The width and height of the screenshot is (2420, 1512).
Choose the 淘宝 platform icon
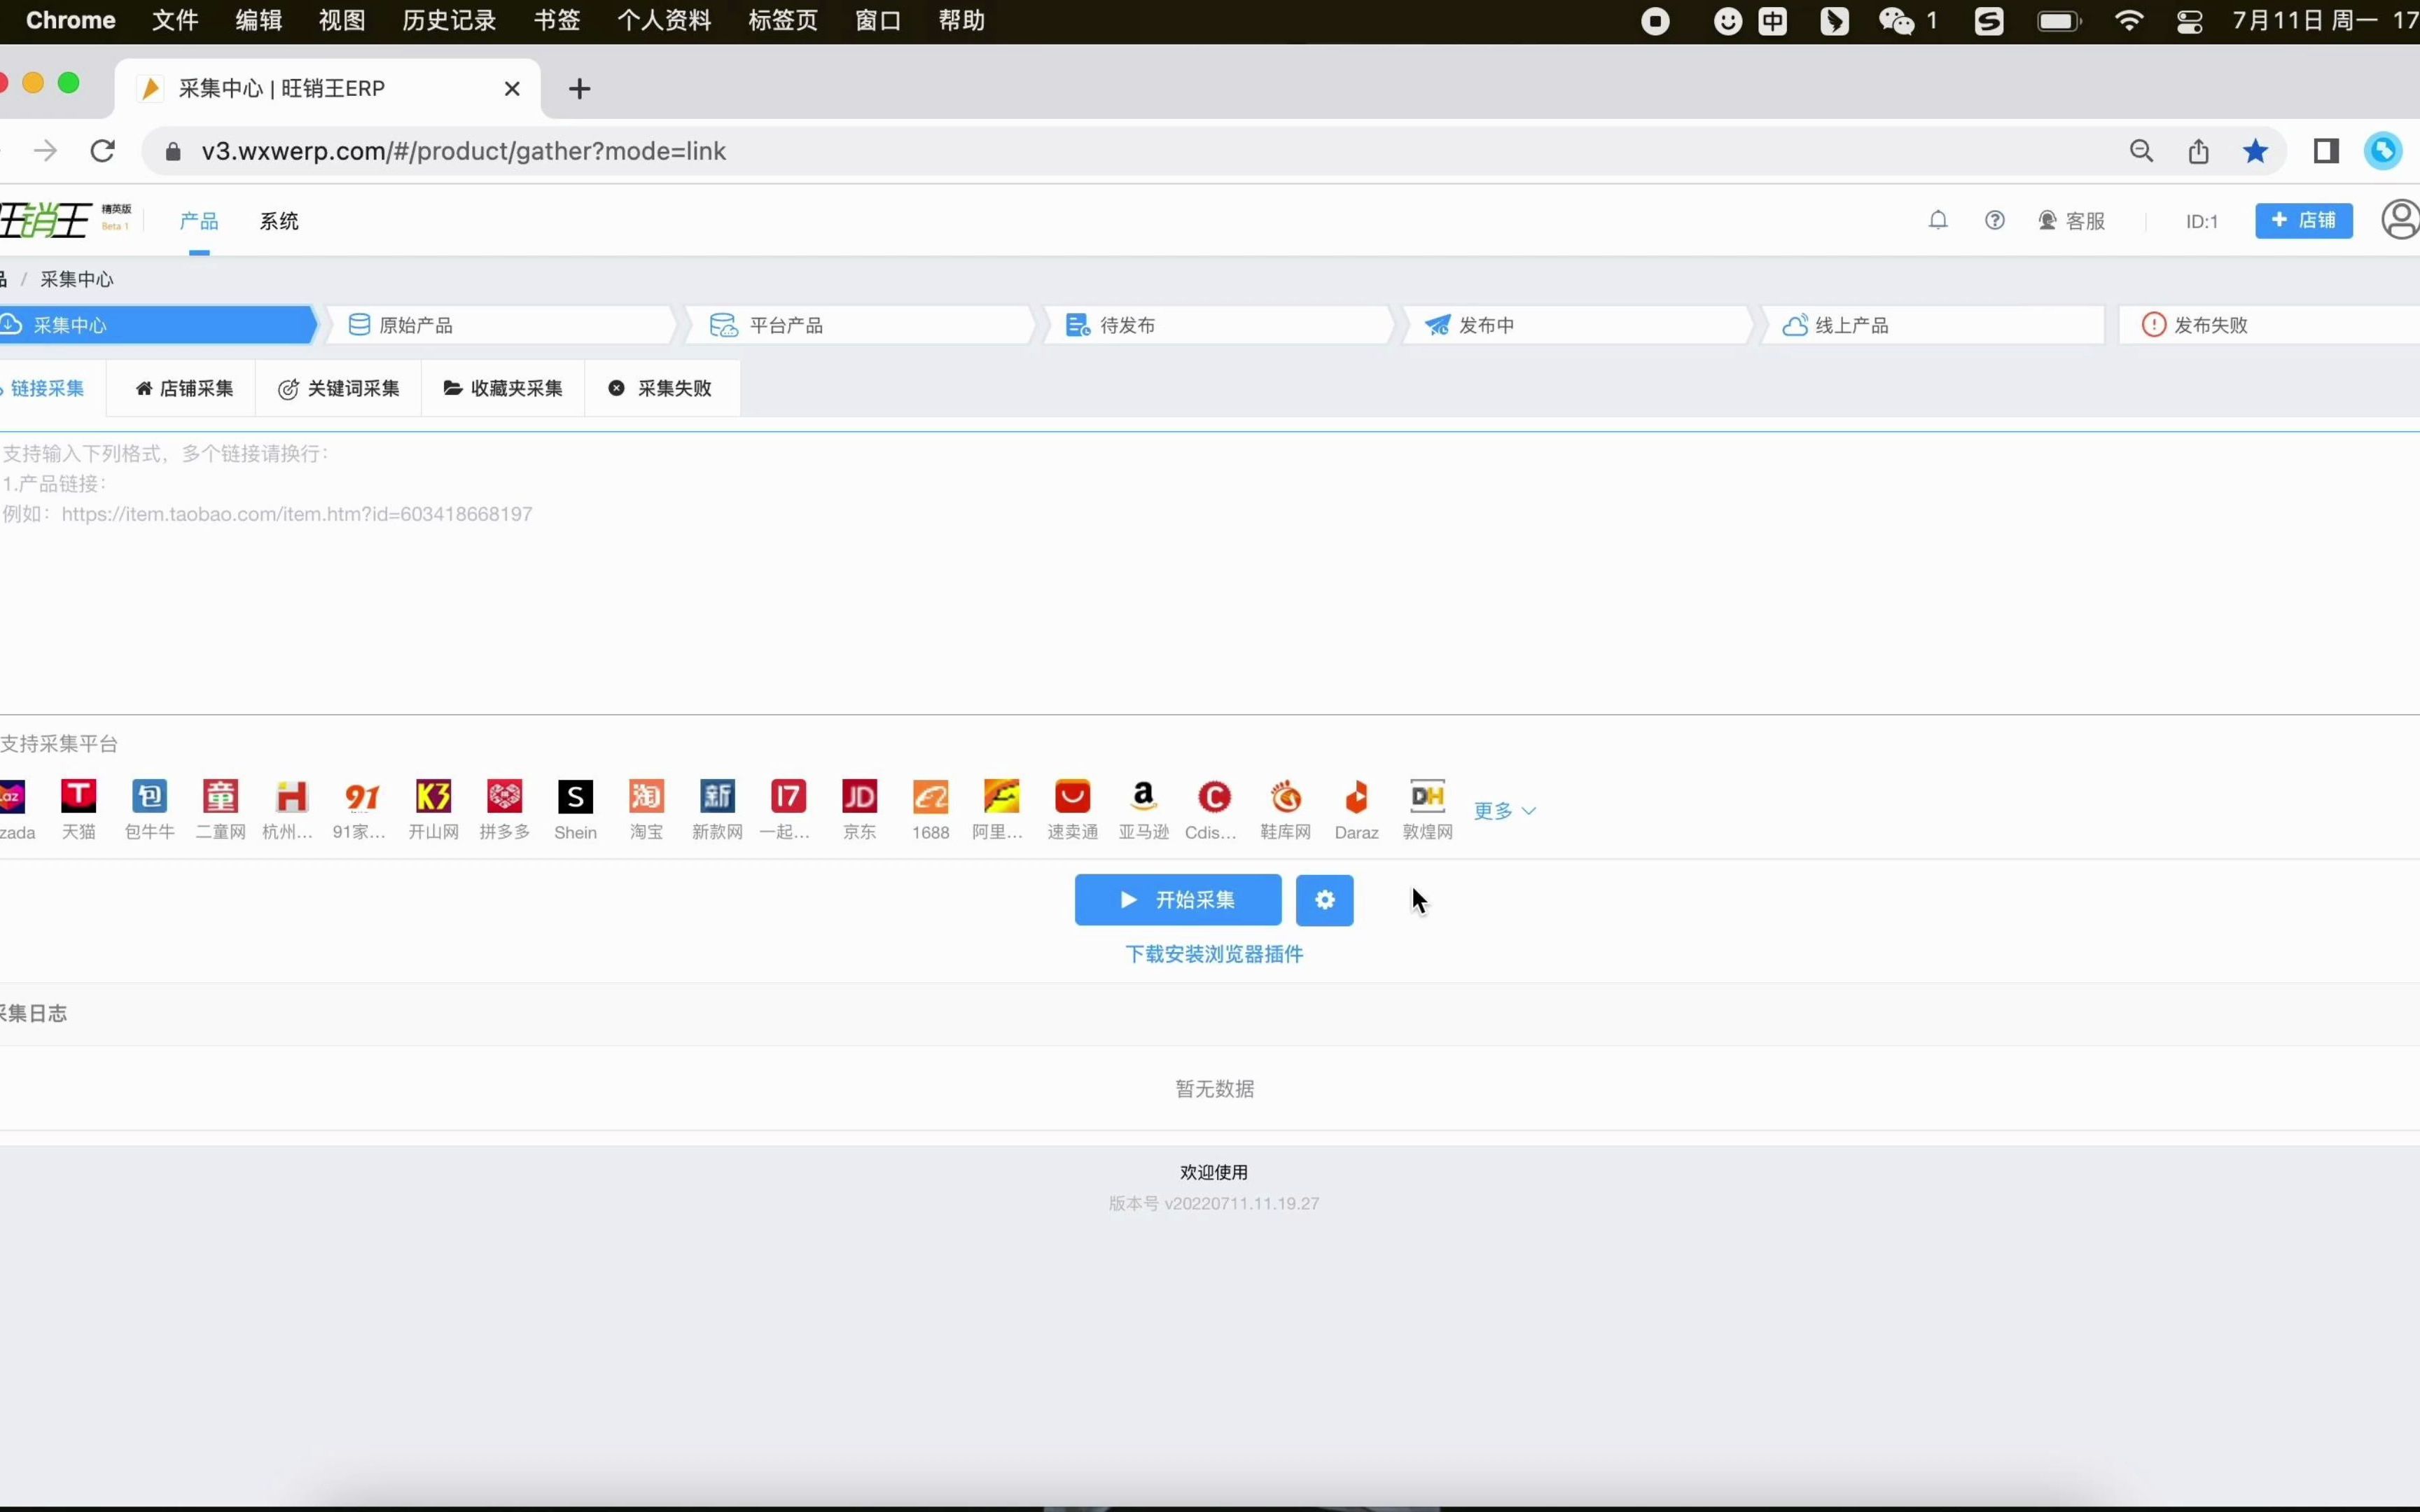[646, 797]
